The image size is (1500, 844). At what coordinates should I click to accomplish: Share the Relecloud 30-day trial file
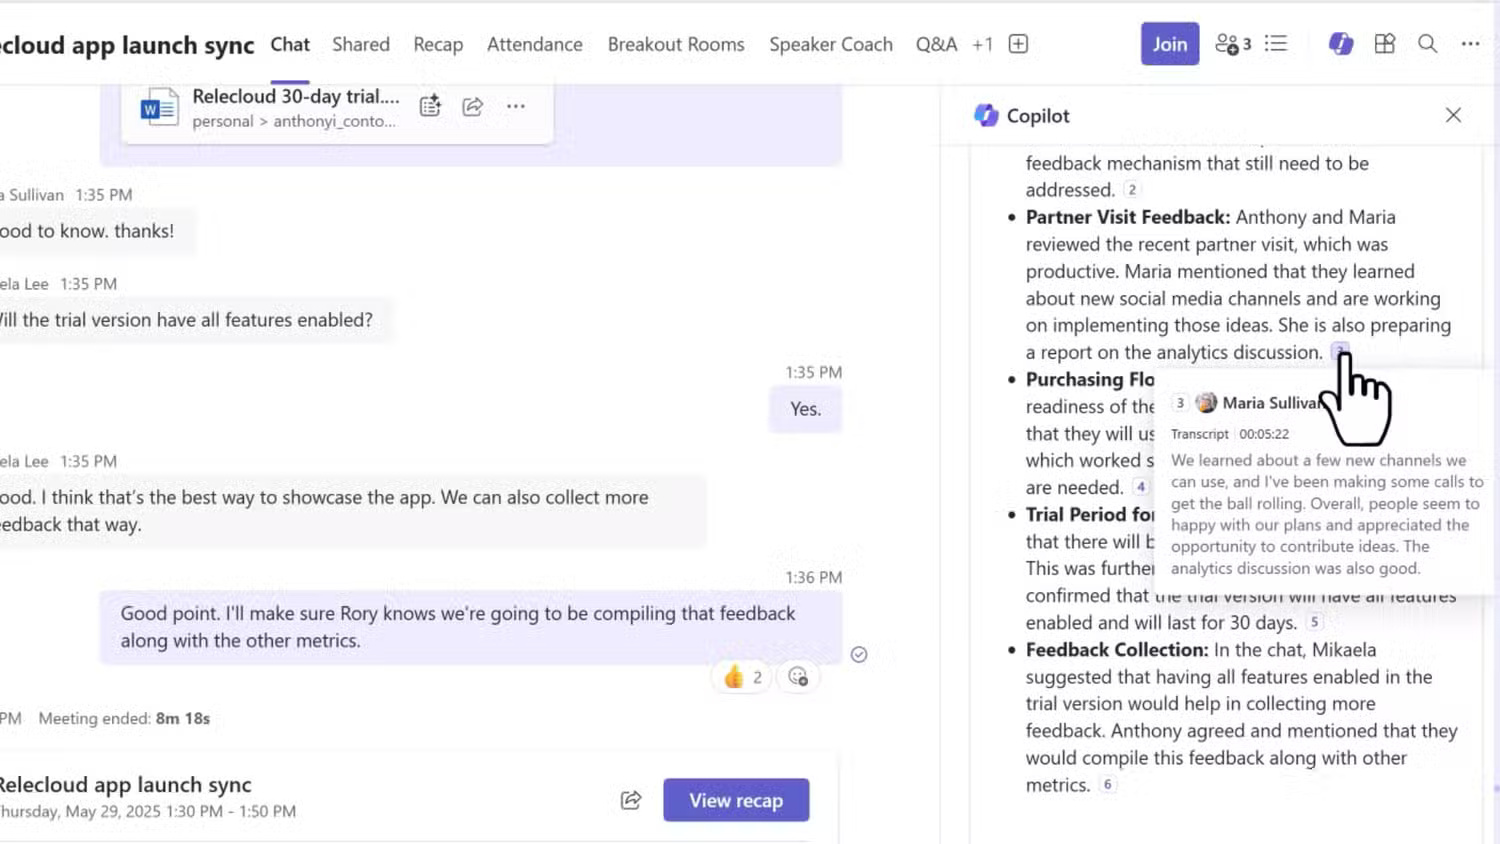pos(473,106)
